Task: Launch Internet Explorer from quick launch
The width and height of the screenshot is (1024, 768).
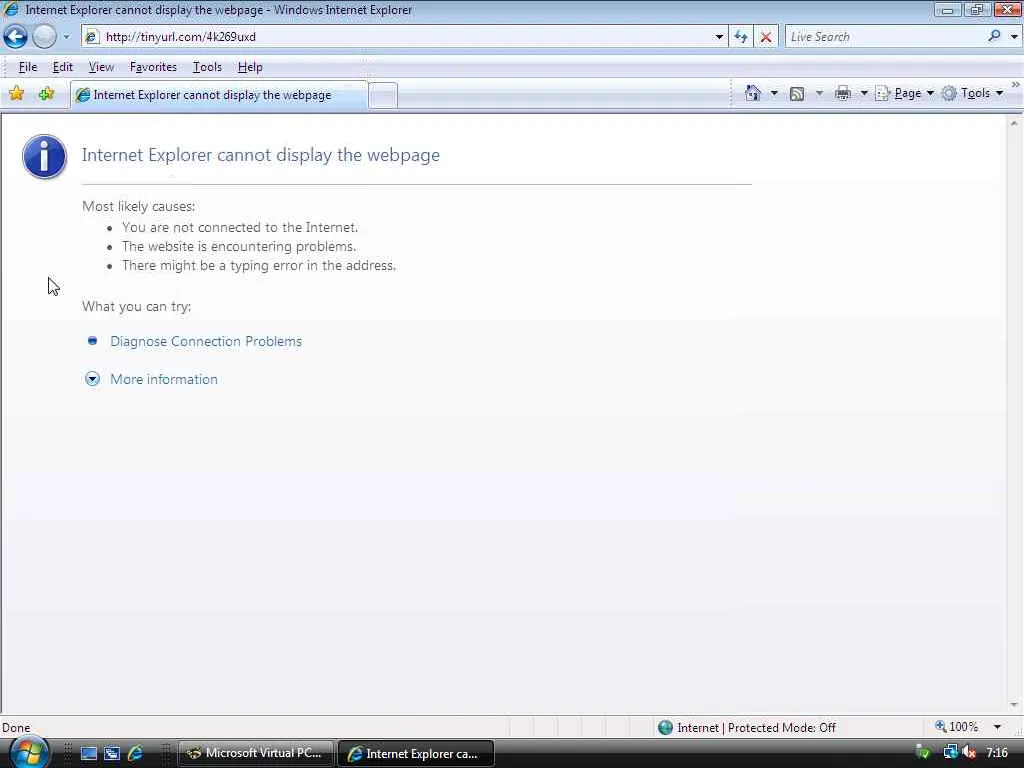Action: [135, 754]
